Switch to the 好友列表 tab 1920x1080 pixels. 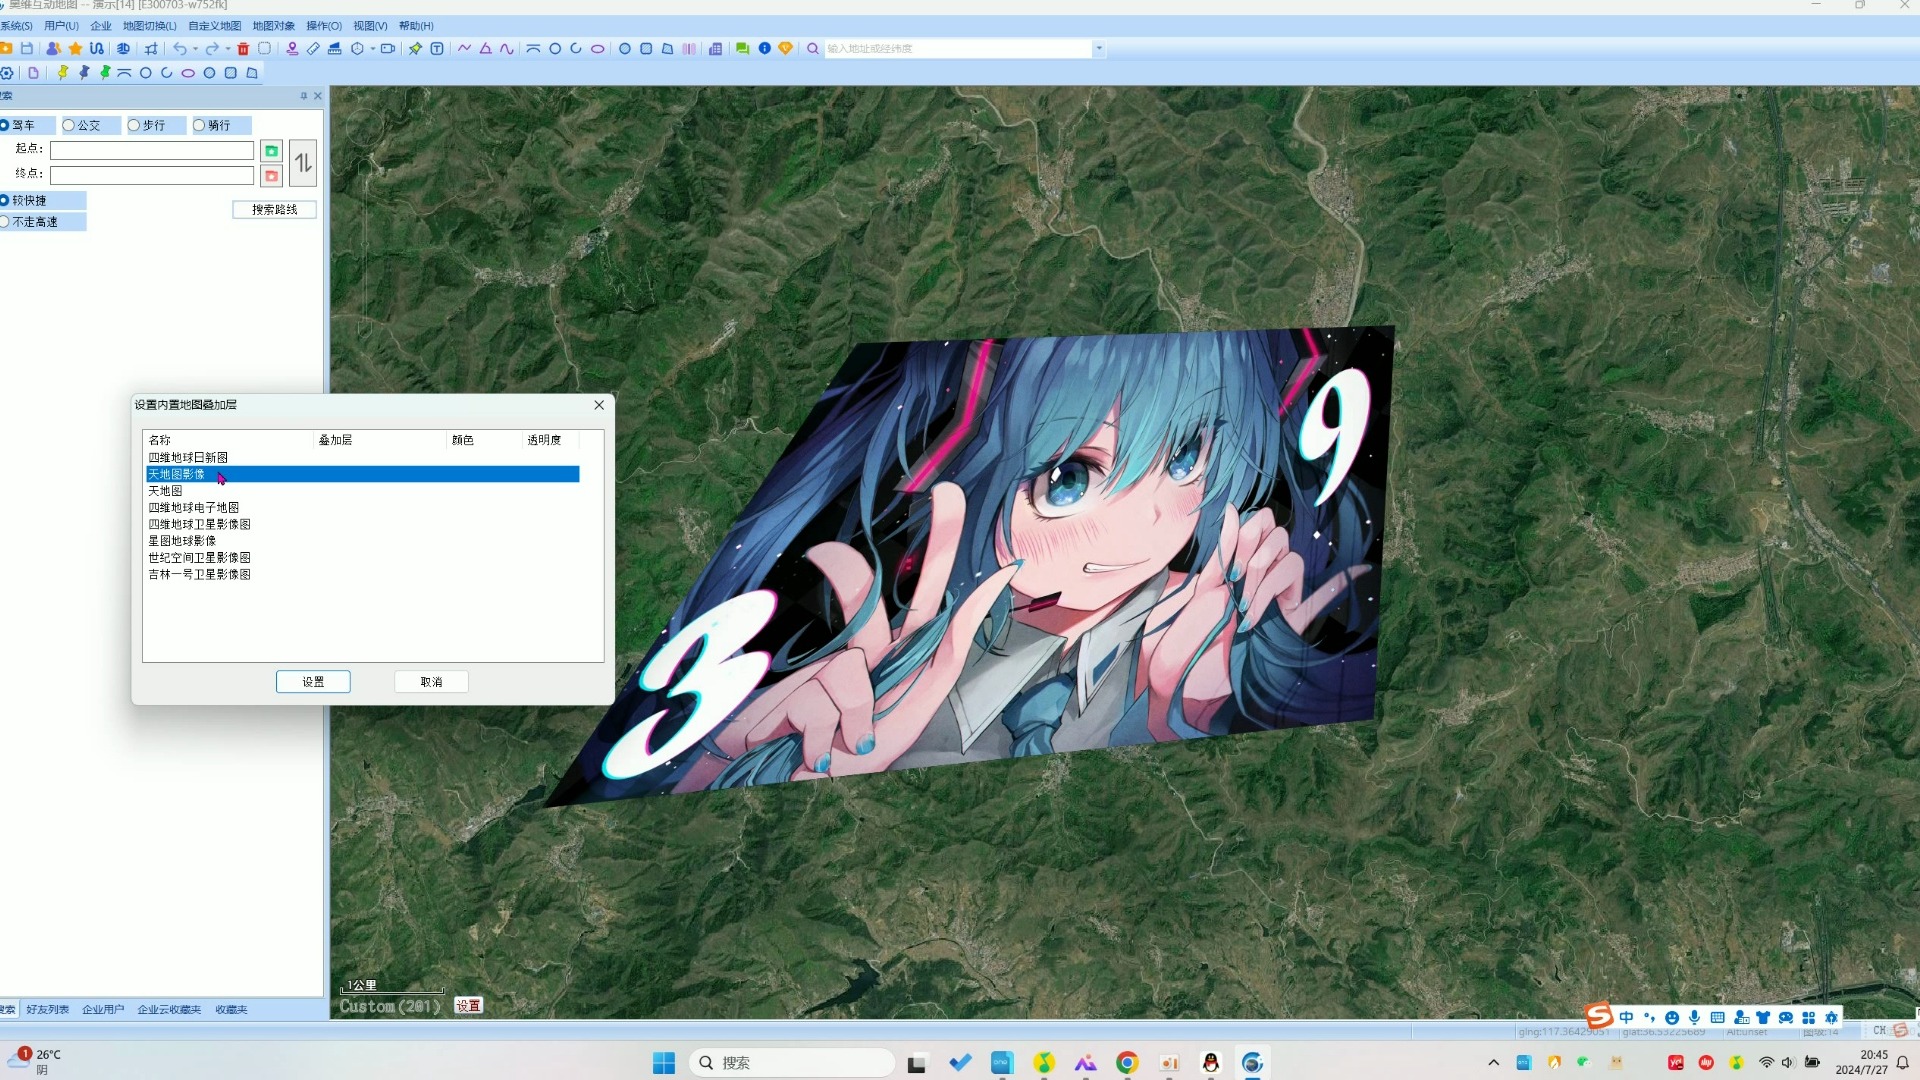pos(48,1009)
